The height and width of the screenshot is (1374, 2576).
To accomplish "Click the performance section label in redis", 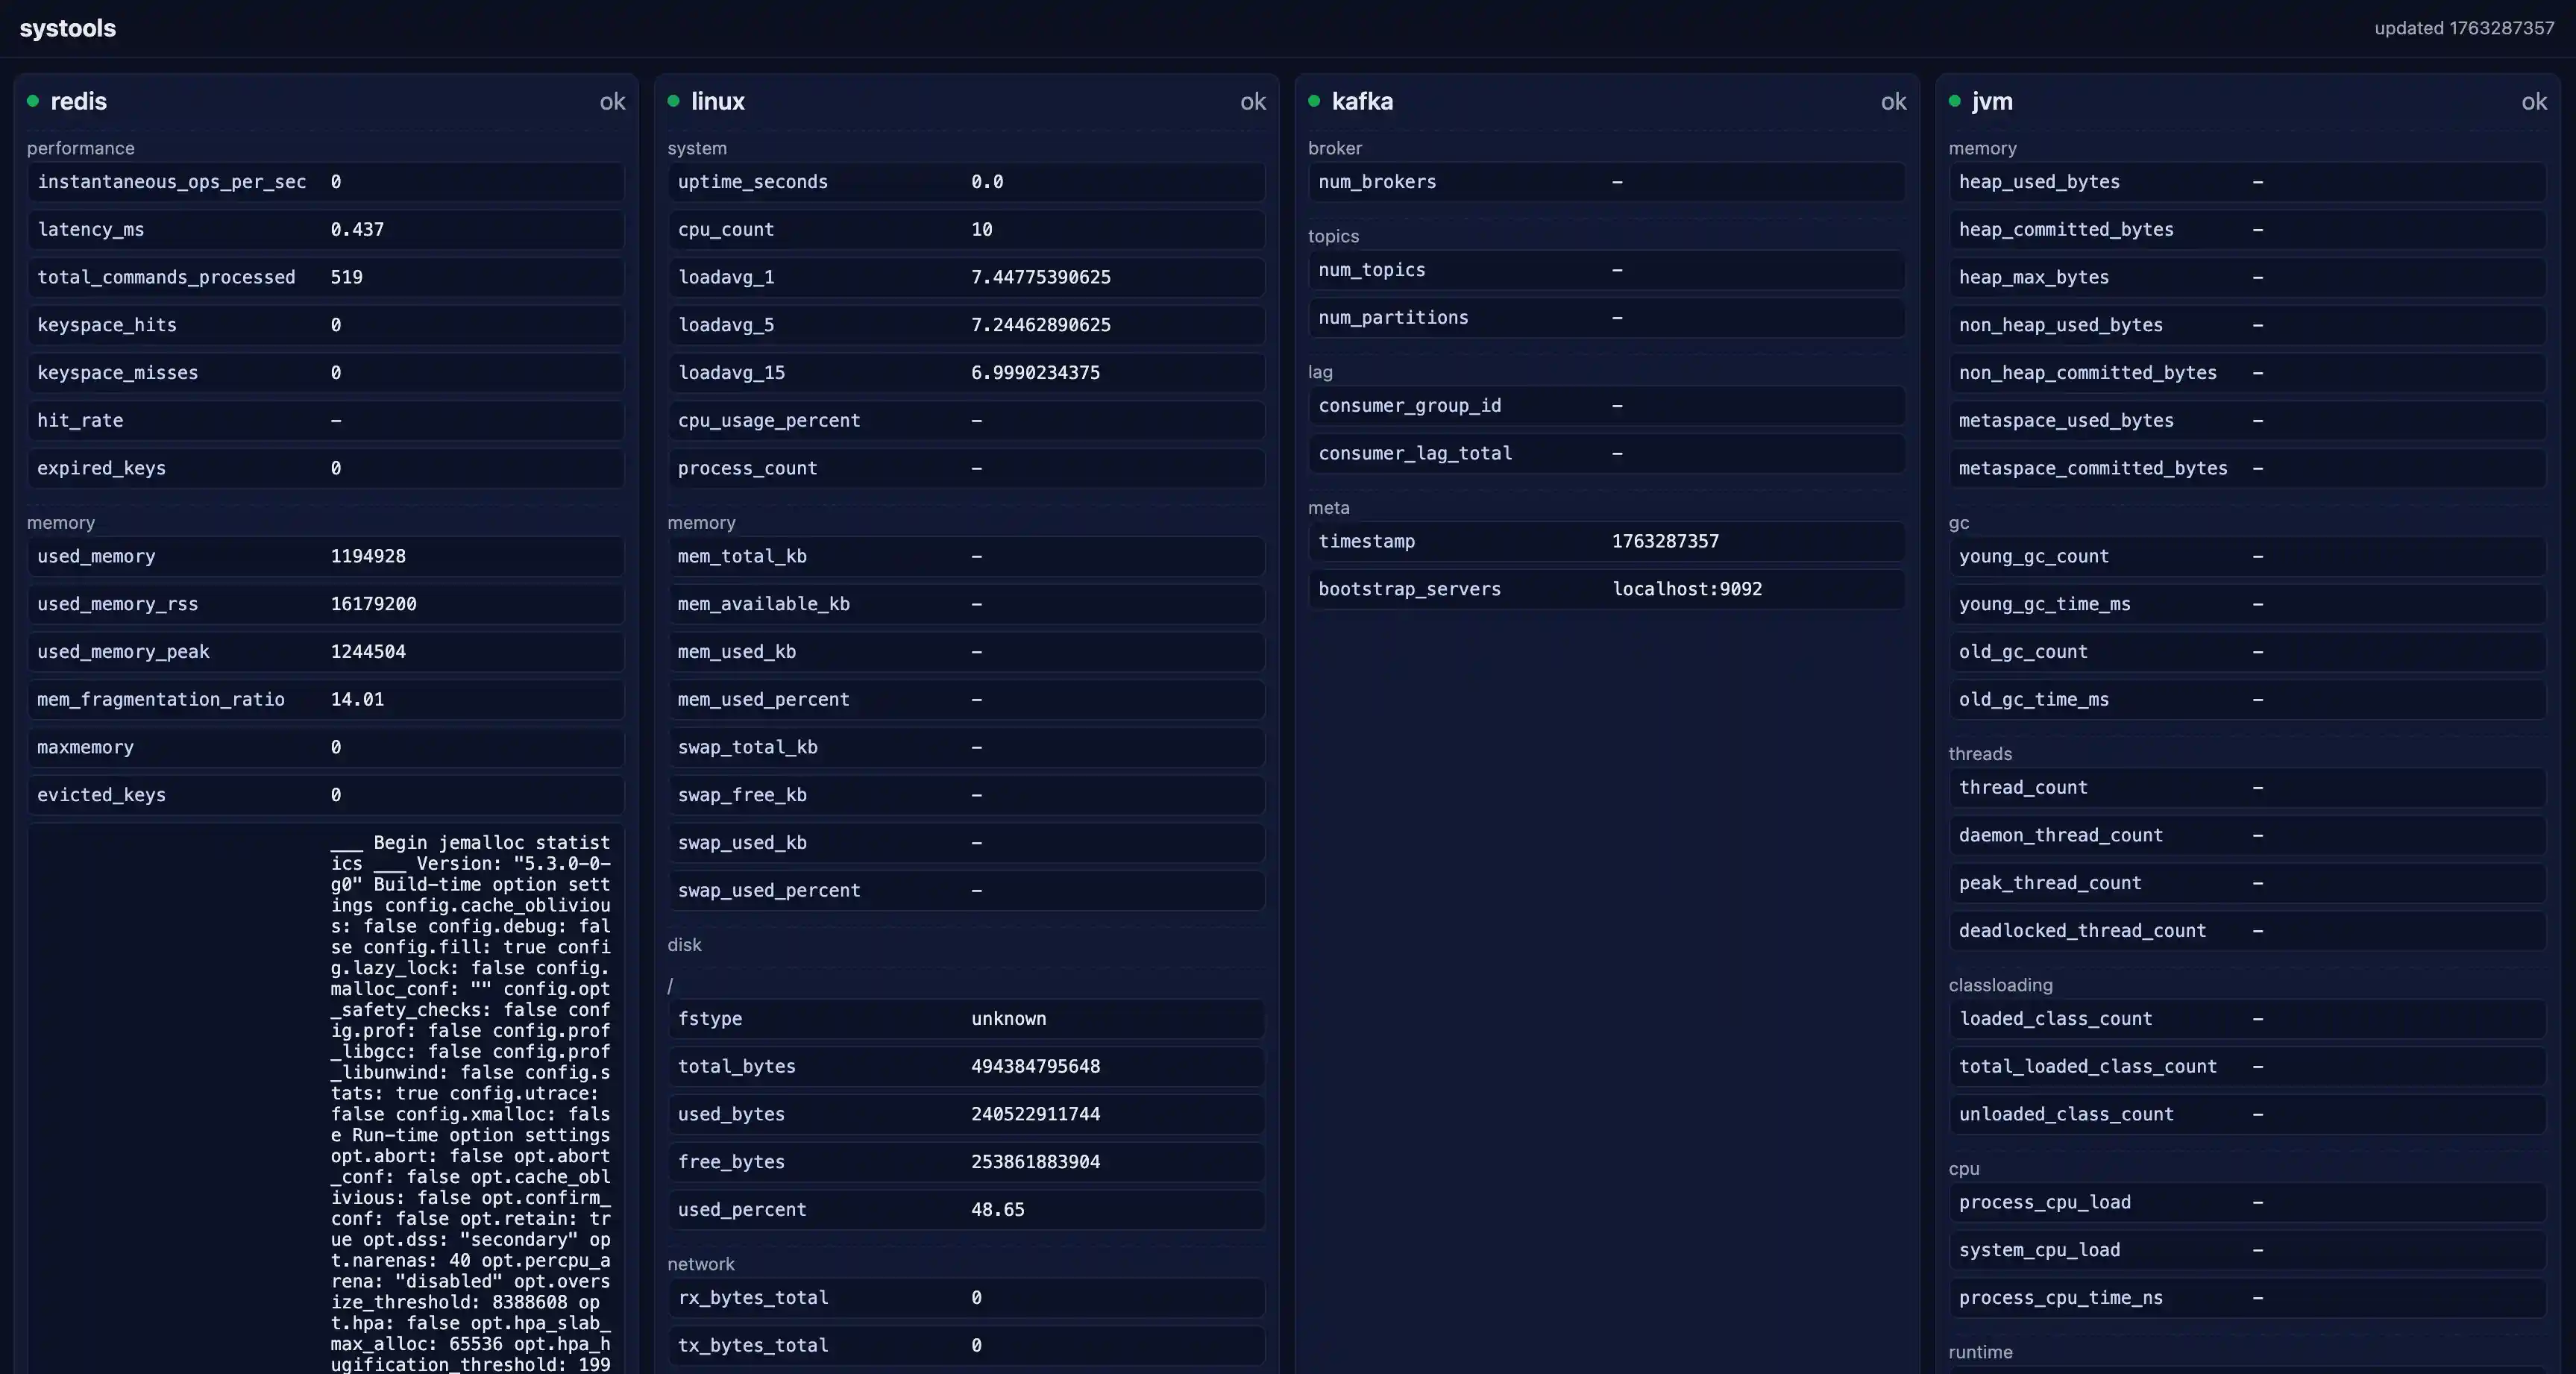I will (80, 148).
